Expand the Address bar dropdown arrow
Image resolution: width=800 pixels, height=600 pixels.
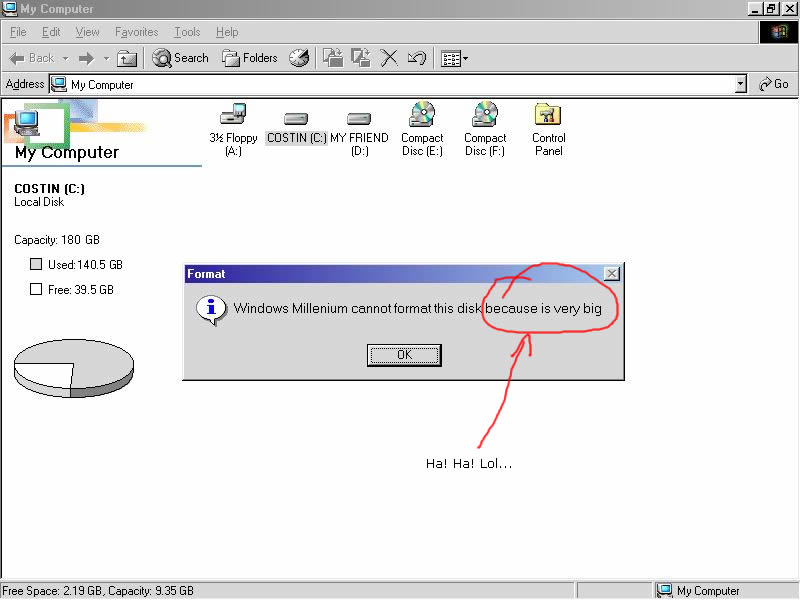pos(740,84)
